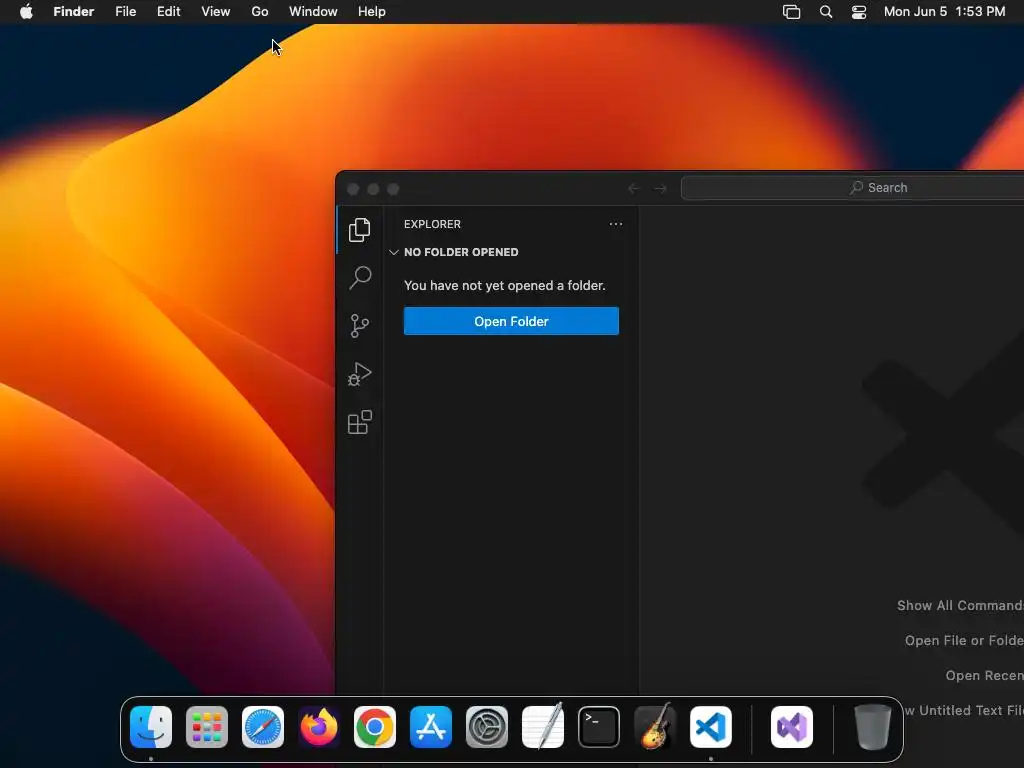This screenshot has width=1024, height=768.
Task: Click the Open Folder button
Action: tap(511, 321)
